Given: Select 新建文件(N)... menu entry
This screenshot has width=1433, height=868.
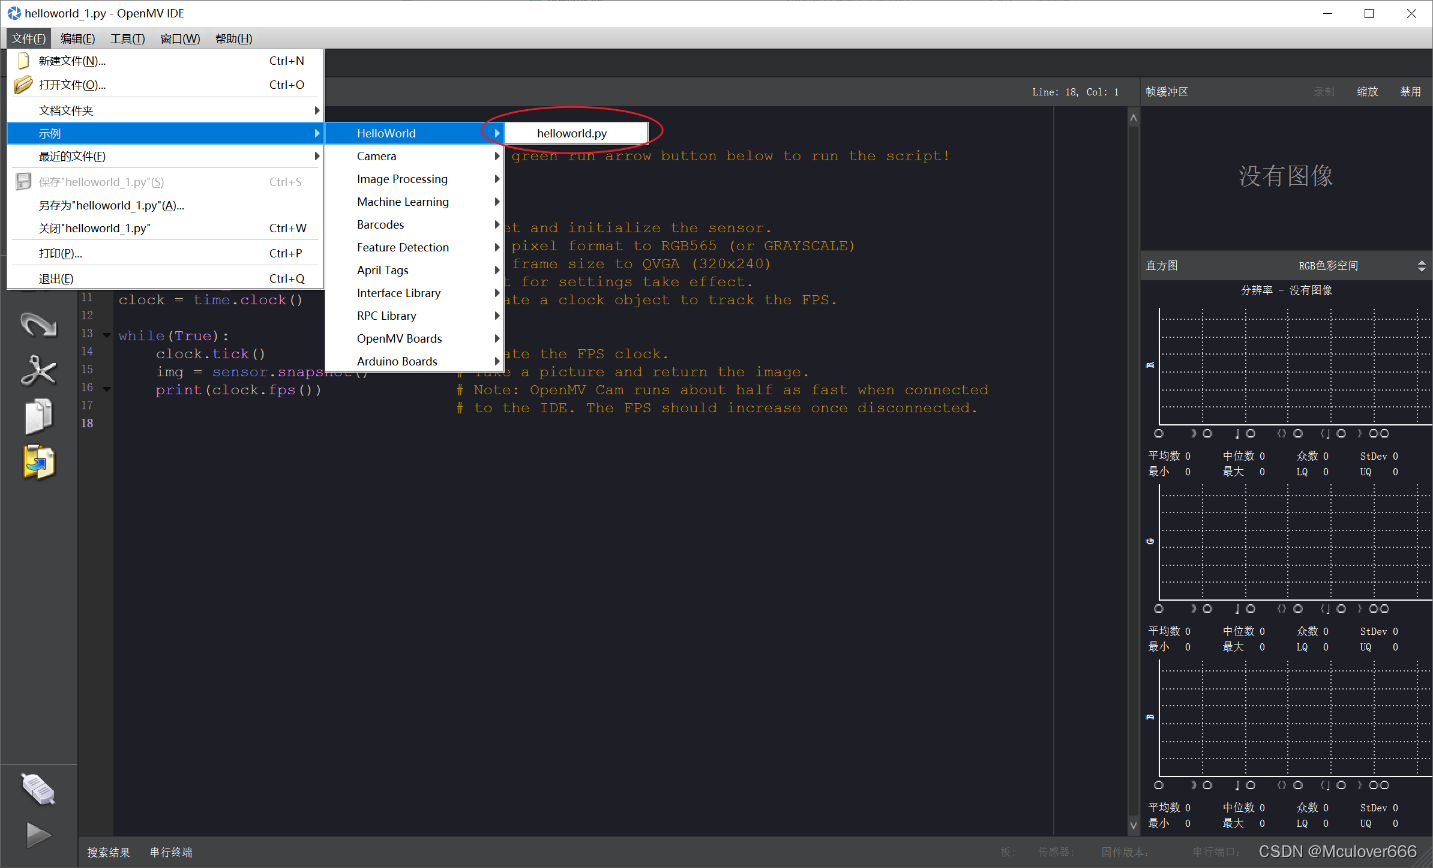Looking at the screenshot, I should [165, 61].
